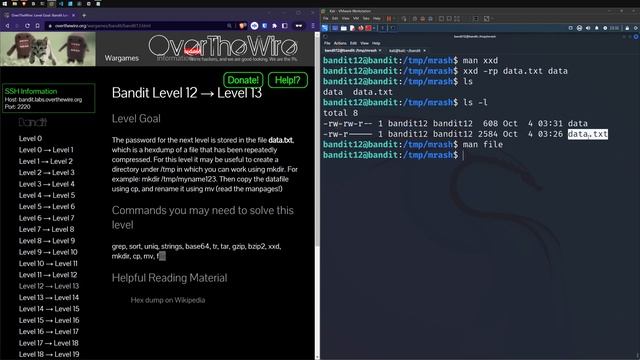640x360 pixels.
Task: Enter VMware full screen mode
Action: point(457,18)
